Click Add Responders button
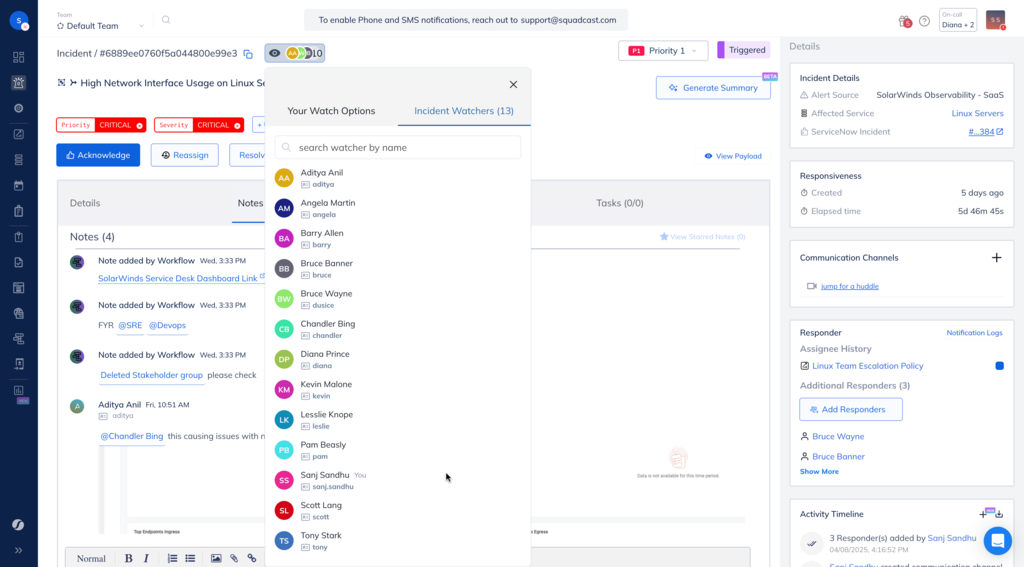 851,410
